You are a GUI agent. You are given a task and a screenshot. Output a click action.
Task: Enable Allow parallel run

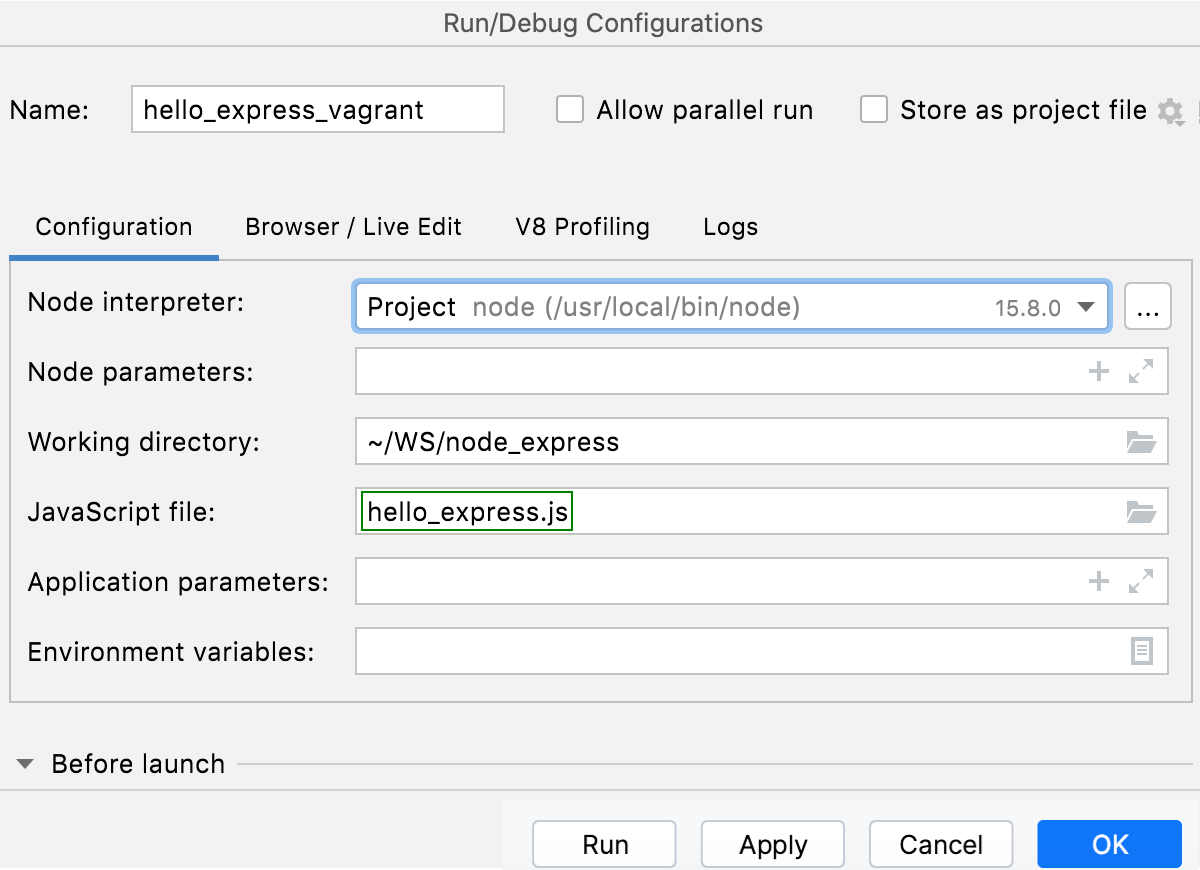point(569,110)
